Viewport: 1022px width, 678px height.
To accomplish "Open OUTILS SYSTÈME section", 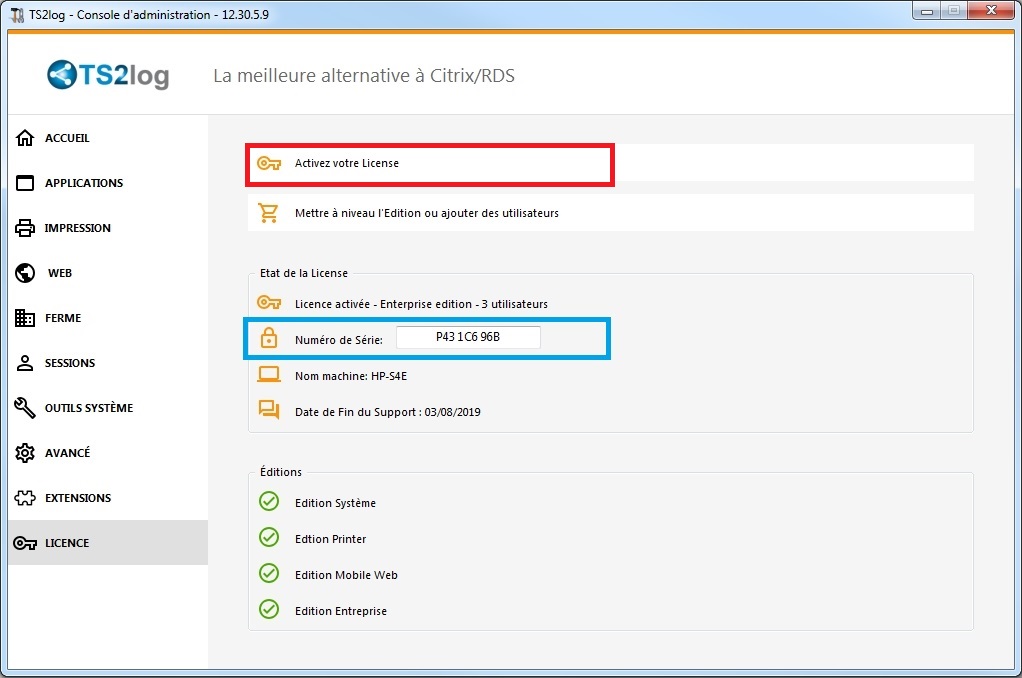I will [108, 407].
